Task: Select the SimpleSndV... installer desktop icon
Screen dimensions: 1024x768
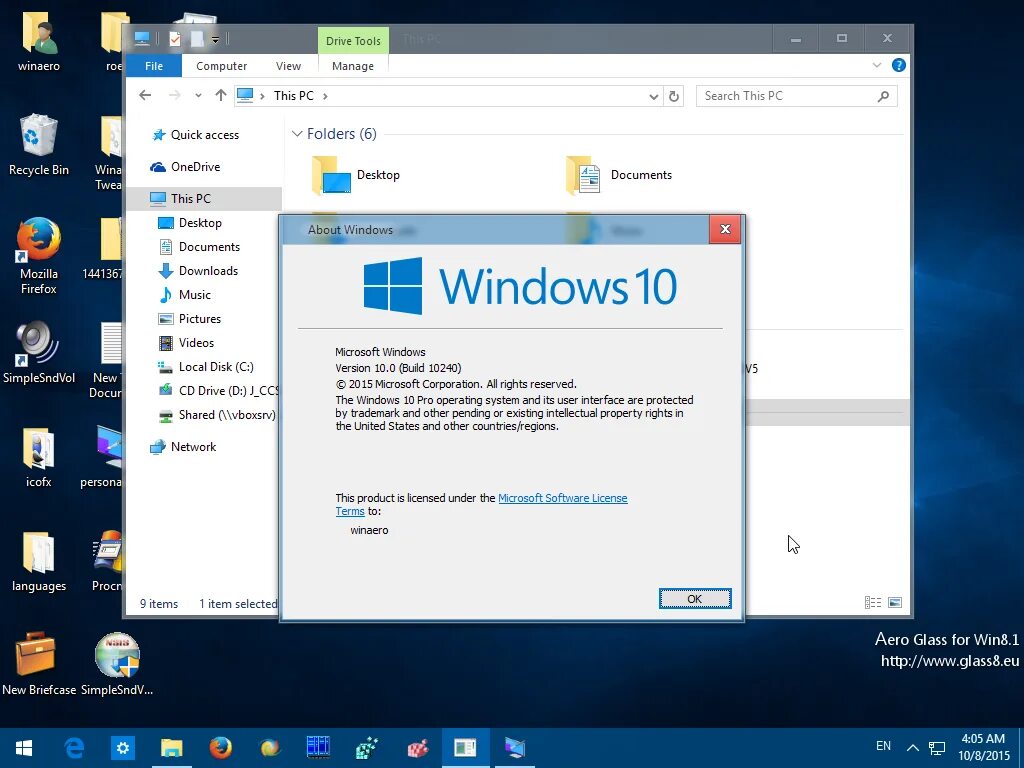Action: click(x=117, y=663)
